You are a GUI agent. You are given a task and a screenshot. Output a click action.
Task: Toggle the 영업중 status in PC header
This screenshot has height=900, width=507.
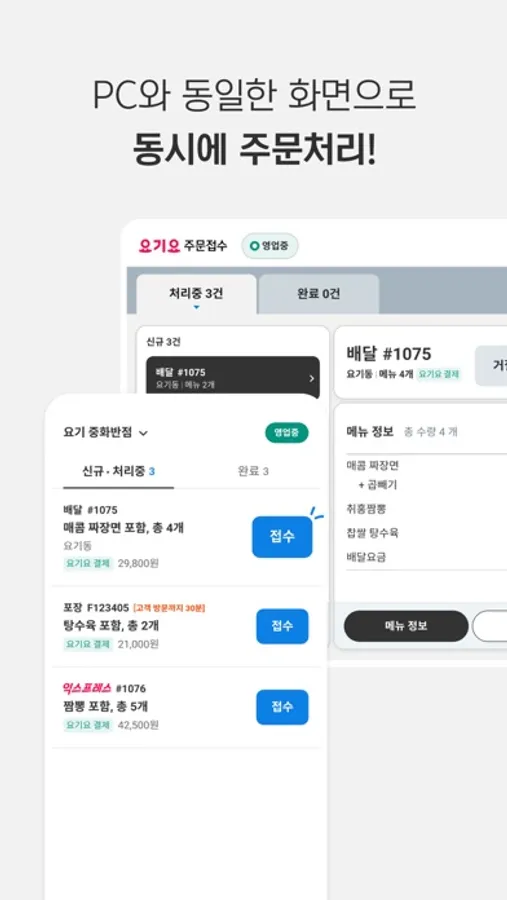[x=269, y=246]
